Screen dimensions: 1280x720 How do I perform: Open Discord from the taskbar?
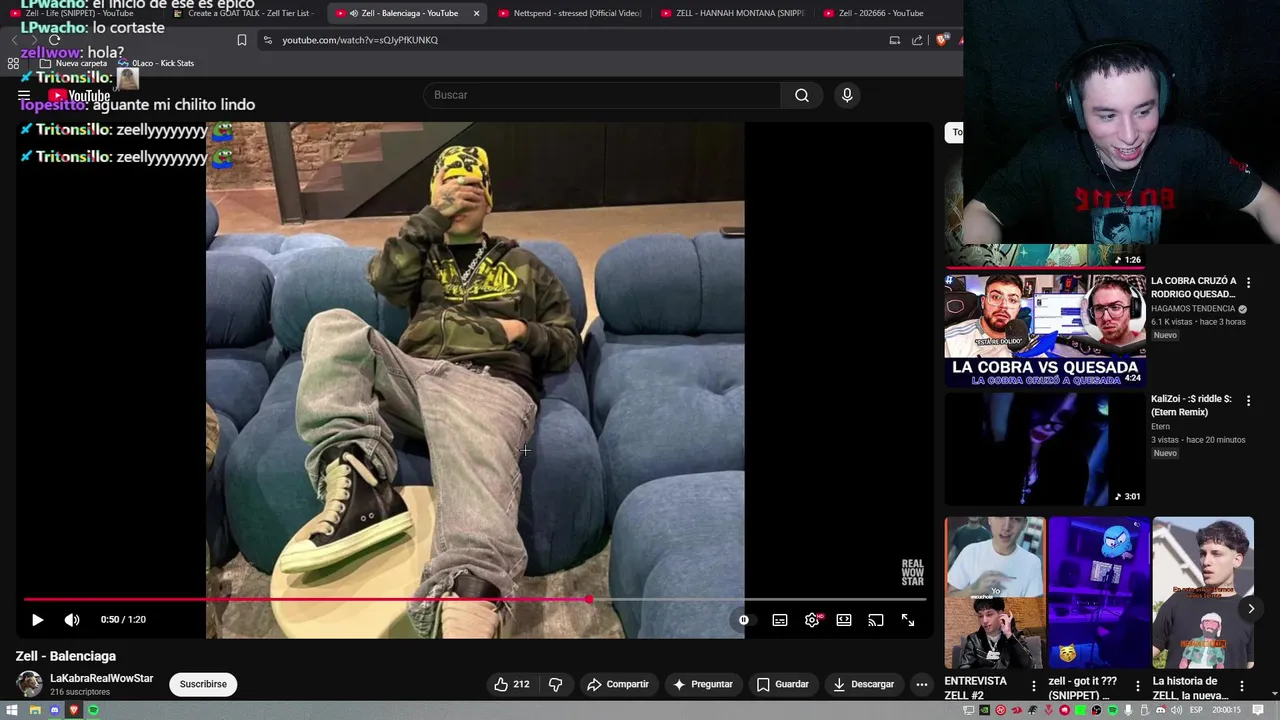click(54, 710)
